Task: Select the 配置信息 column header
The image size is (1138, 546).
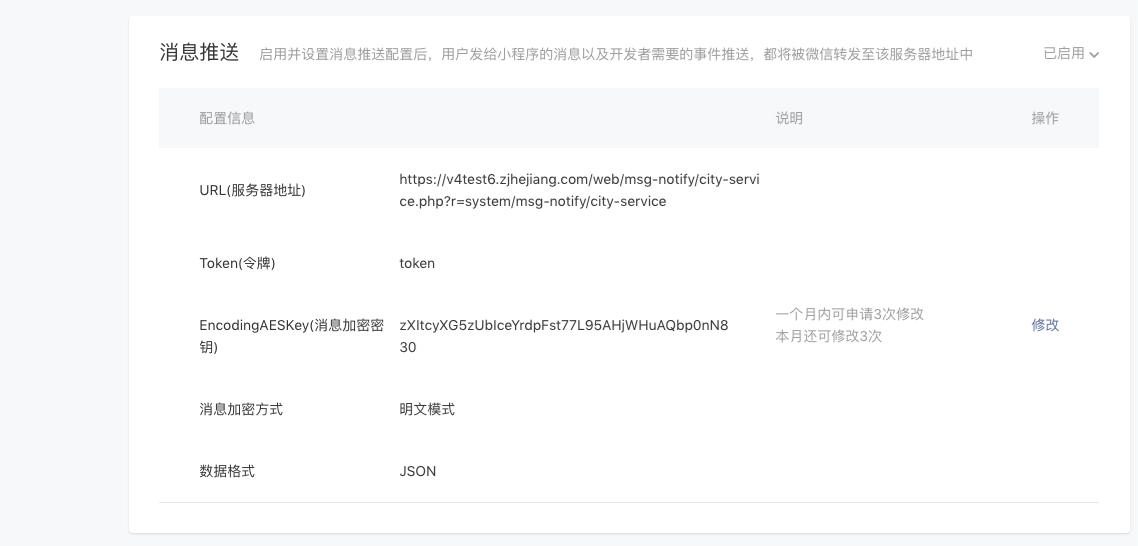Action: tap(227, 118)
